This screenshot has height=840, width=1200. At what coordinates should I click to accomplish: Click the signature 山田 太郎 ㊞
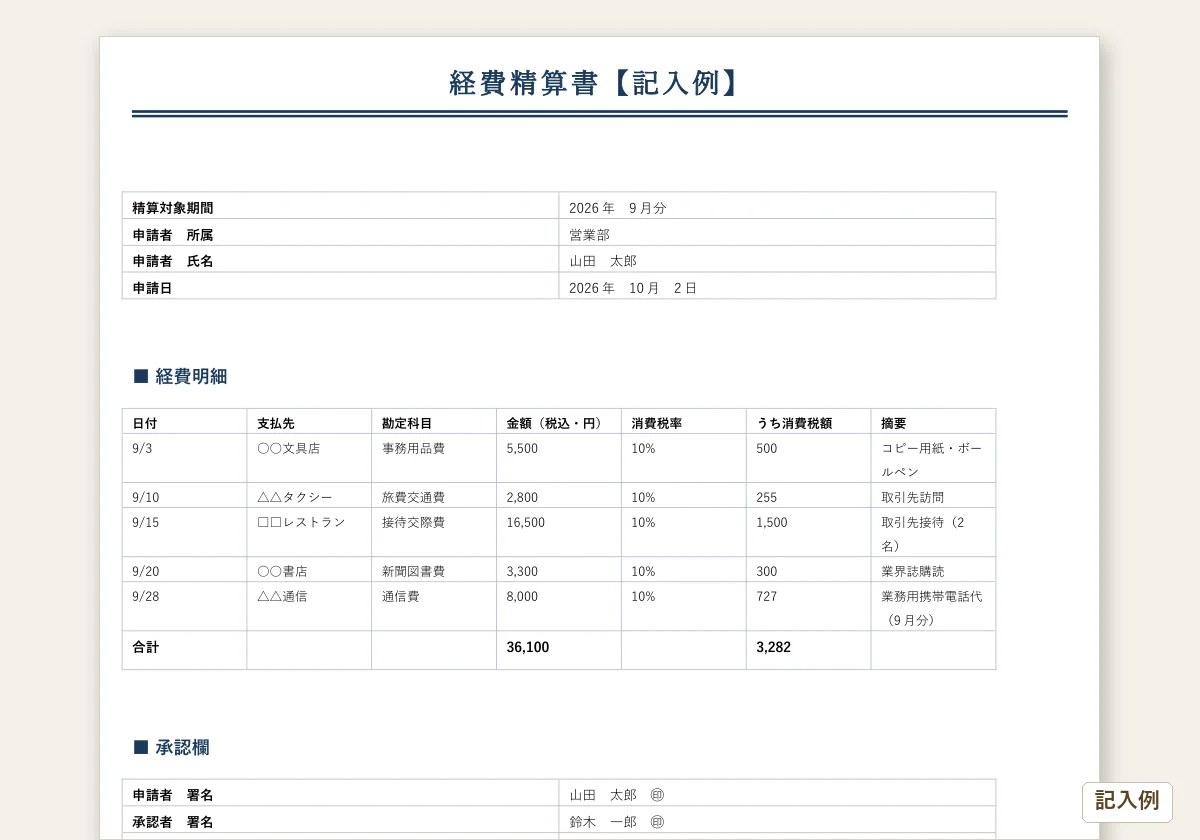[x=617, y=795]
